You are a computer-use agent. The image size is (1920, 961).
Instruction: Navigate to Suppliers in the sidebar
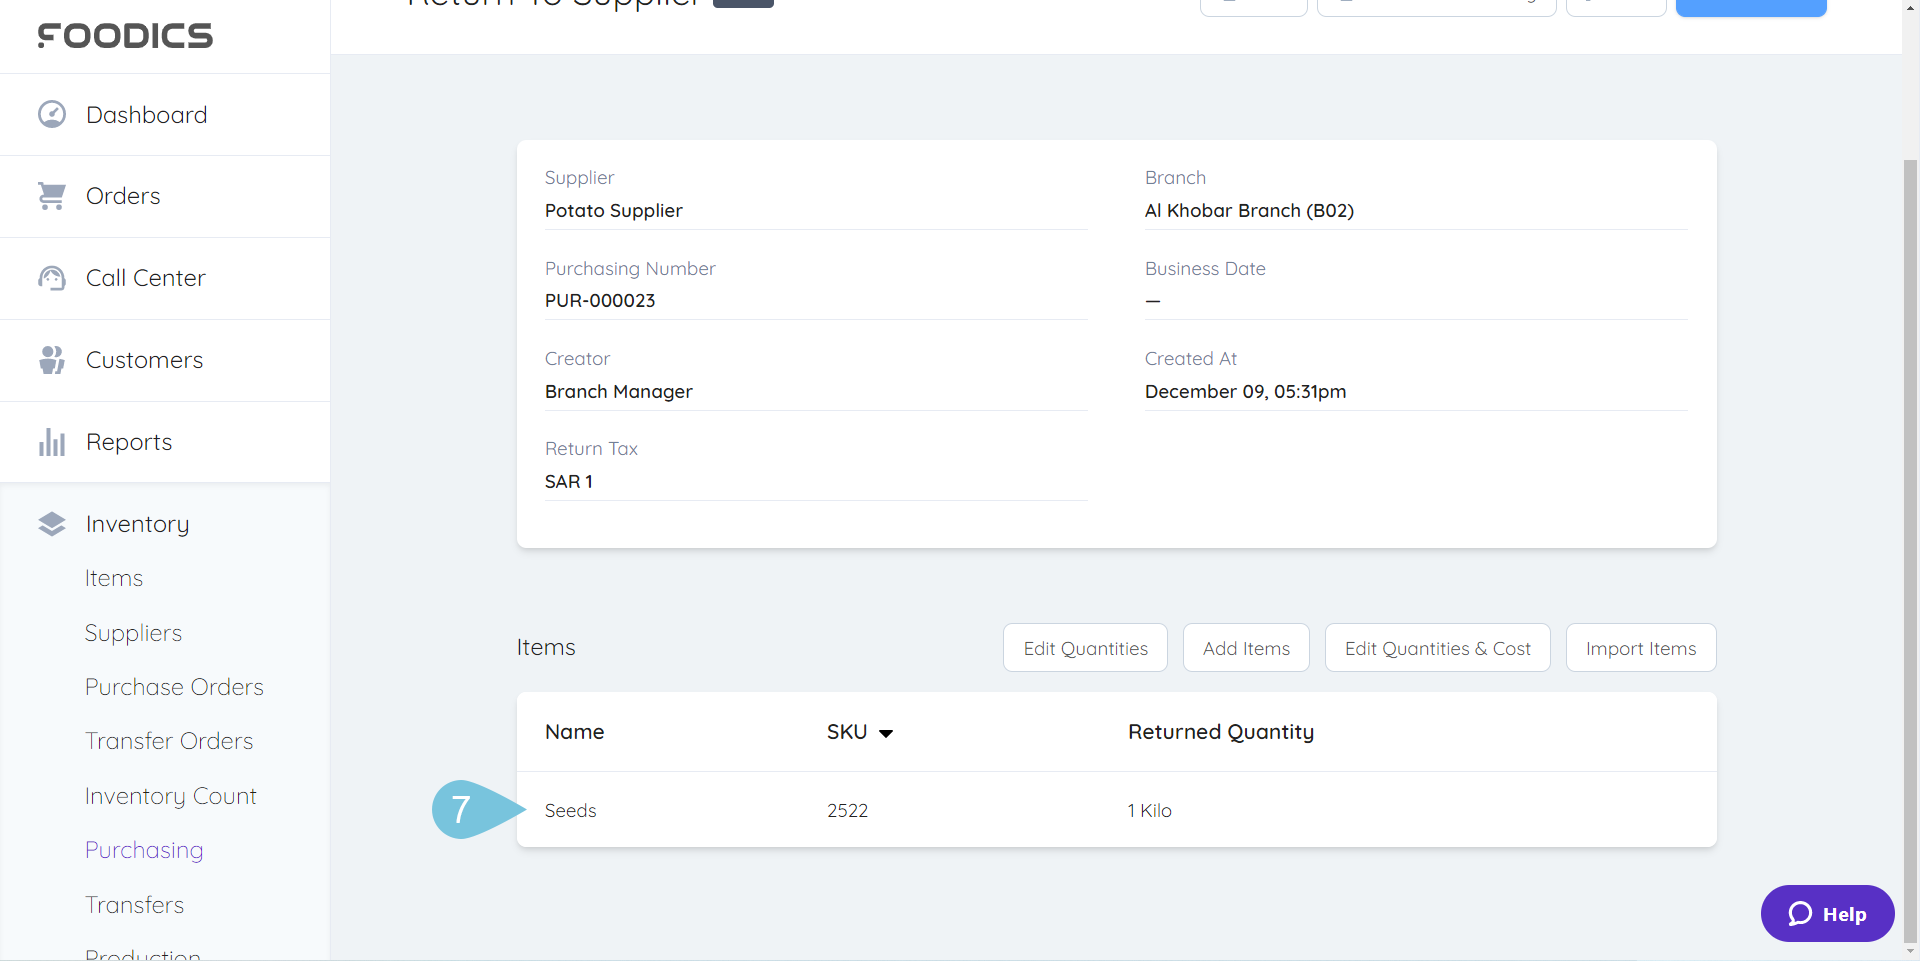coord(133,632)
